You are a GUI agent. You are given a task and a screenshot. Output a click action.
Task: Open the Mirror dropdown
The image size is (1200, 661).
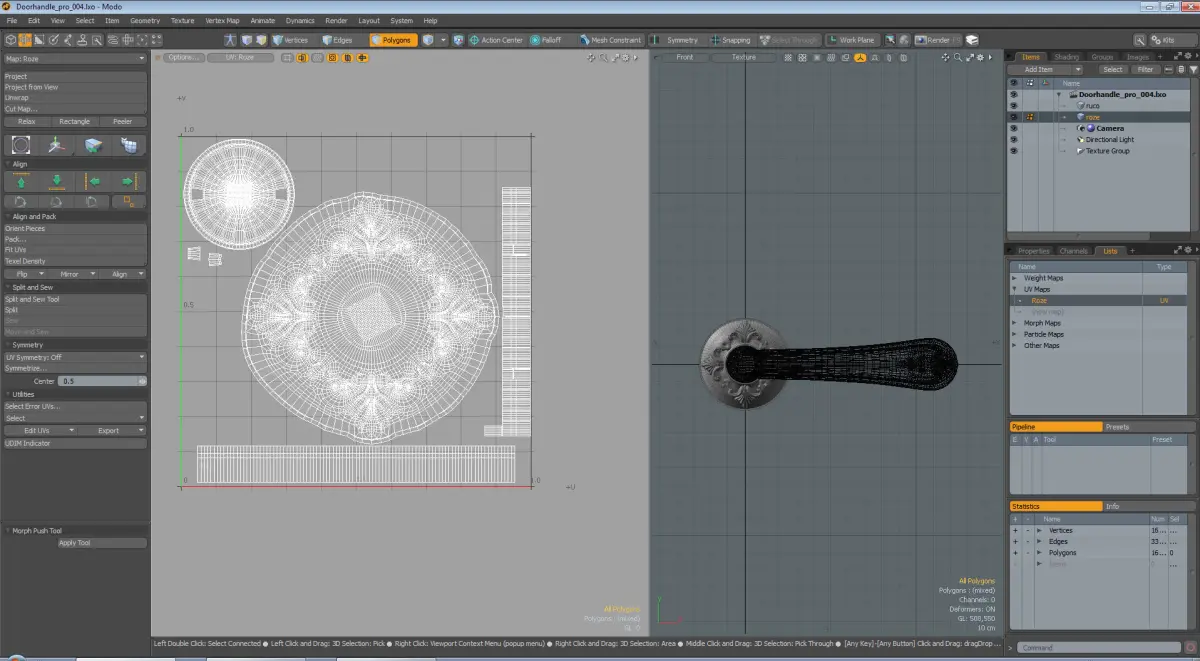tap(74, 273)
